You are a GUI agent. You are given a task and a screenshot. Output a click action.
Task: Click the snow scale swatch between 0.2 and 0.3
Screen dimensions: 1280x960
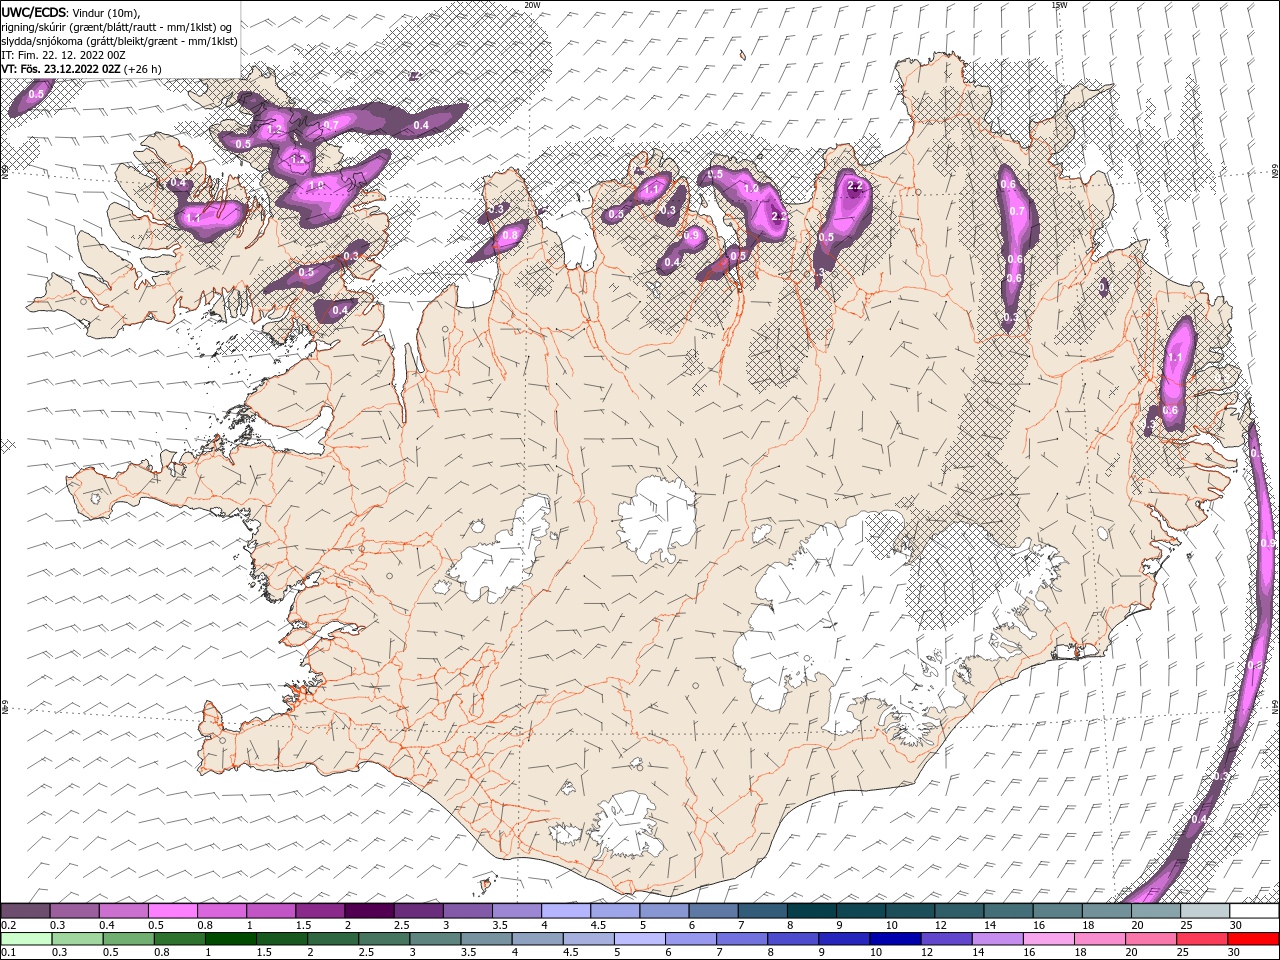click(25, 911)
